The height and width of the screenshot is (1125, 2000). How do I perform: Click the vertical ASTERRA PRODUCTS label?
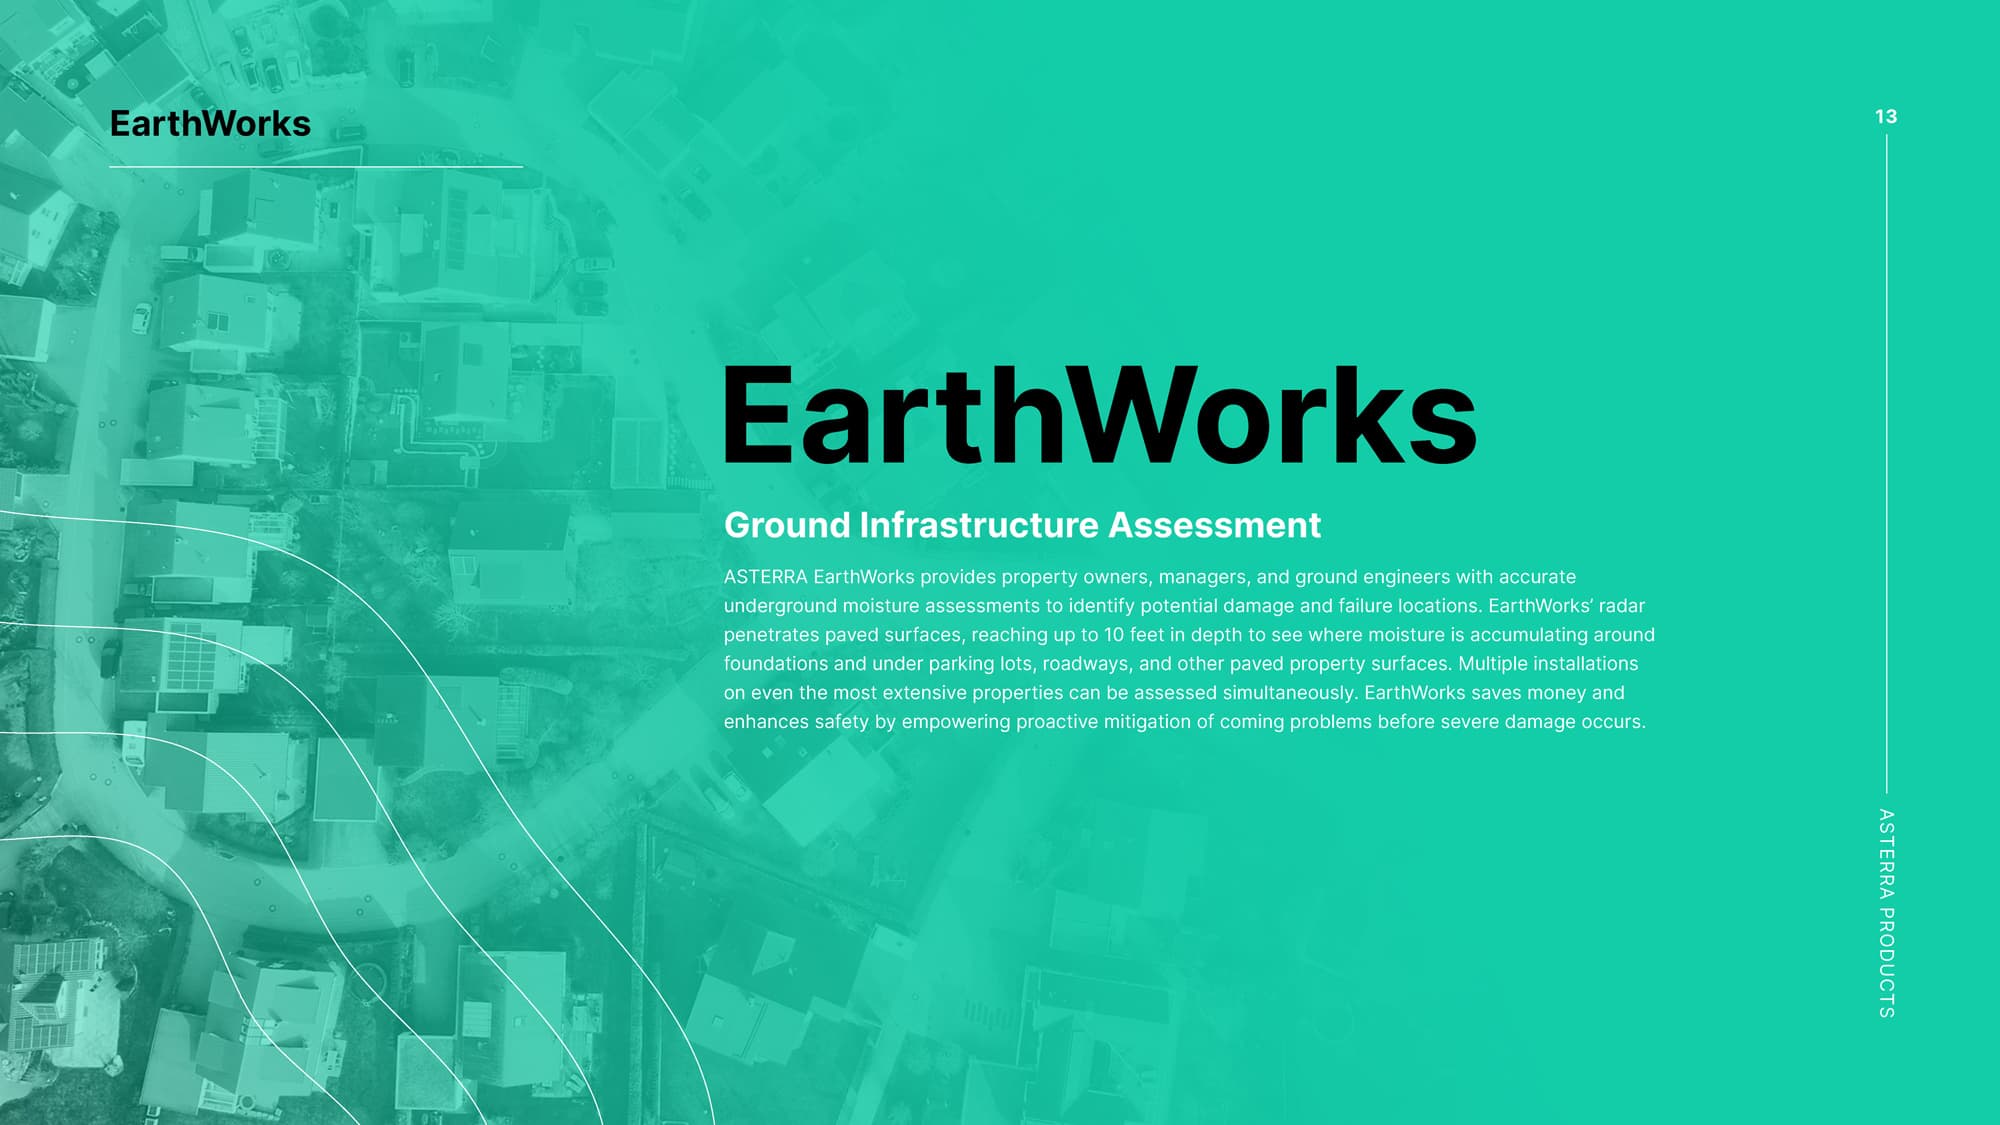click(1886, 913)
